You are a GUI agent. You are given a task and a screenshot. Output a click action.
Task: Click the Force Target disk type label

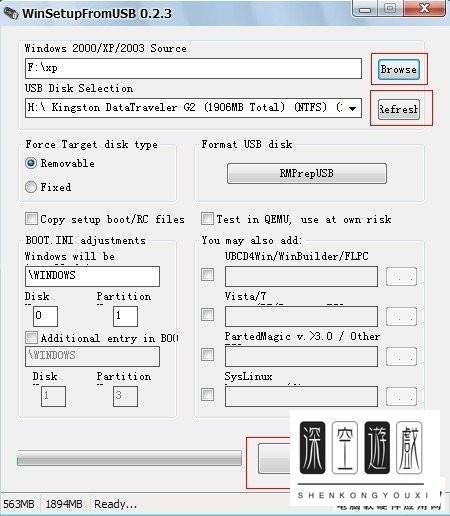click(x=92, y=144)
